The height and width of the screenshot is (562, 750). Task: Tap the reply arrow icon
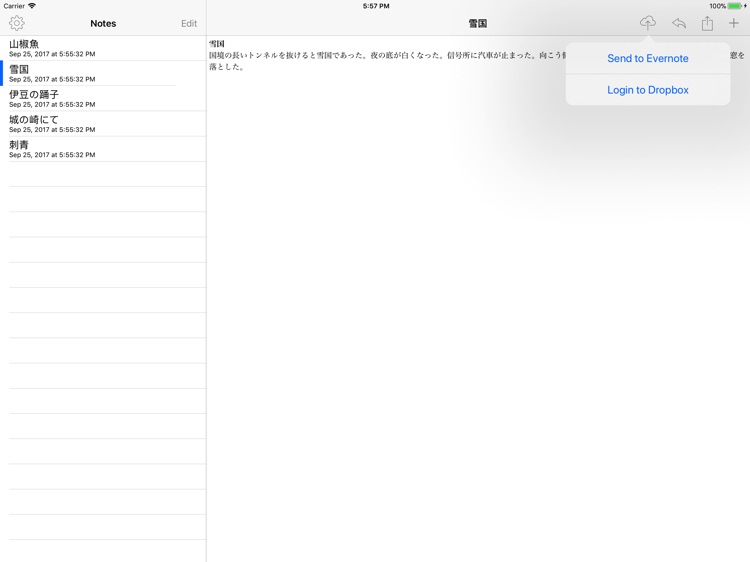(x=679, y=23)
